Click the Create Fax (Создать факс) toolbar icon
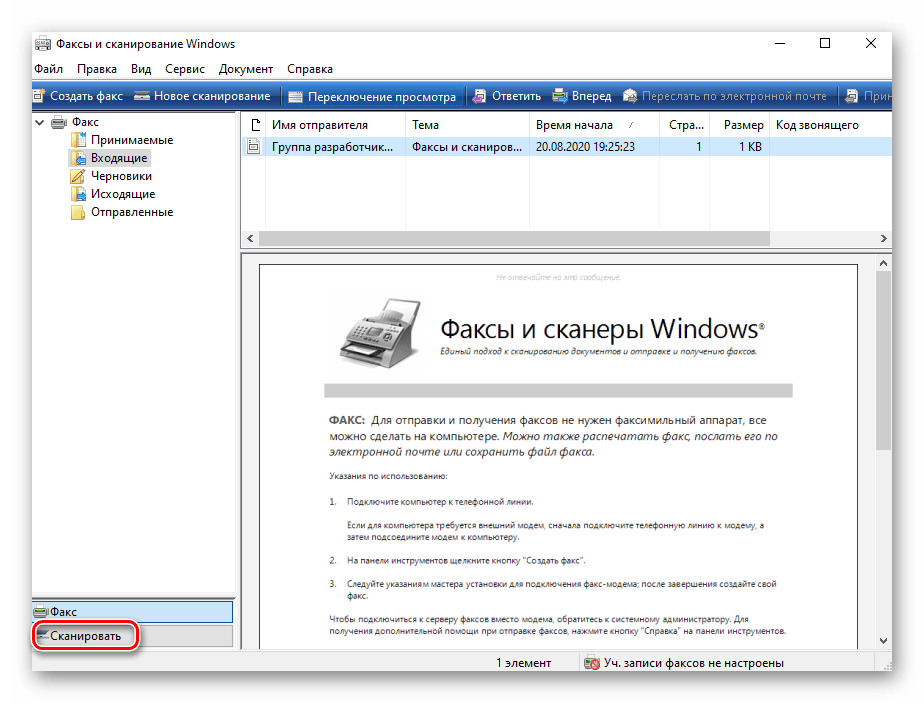 point(39,96)
